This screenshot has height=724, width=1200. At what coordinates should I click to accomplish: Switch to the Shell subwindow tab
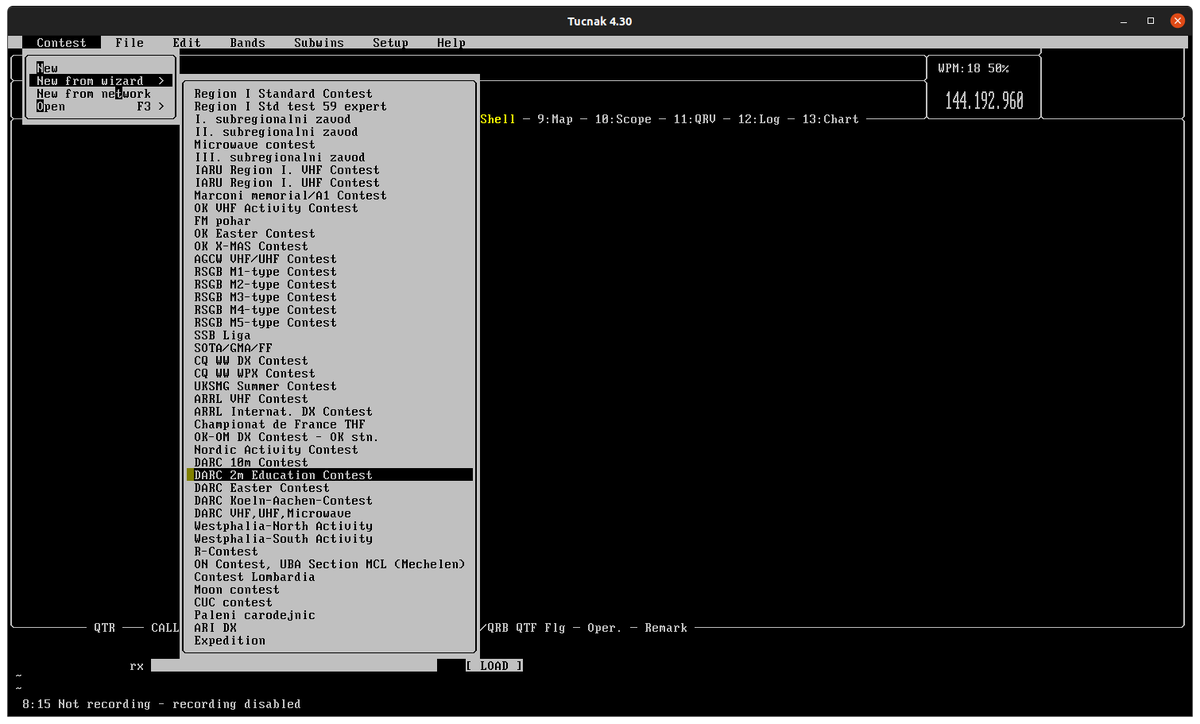(x=498, y=119)
